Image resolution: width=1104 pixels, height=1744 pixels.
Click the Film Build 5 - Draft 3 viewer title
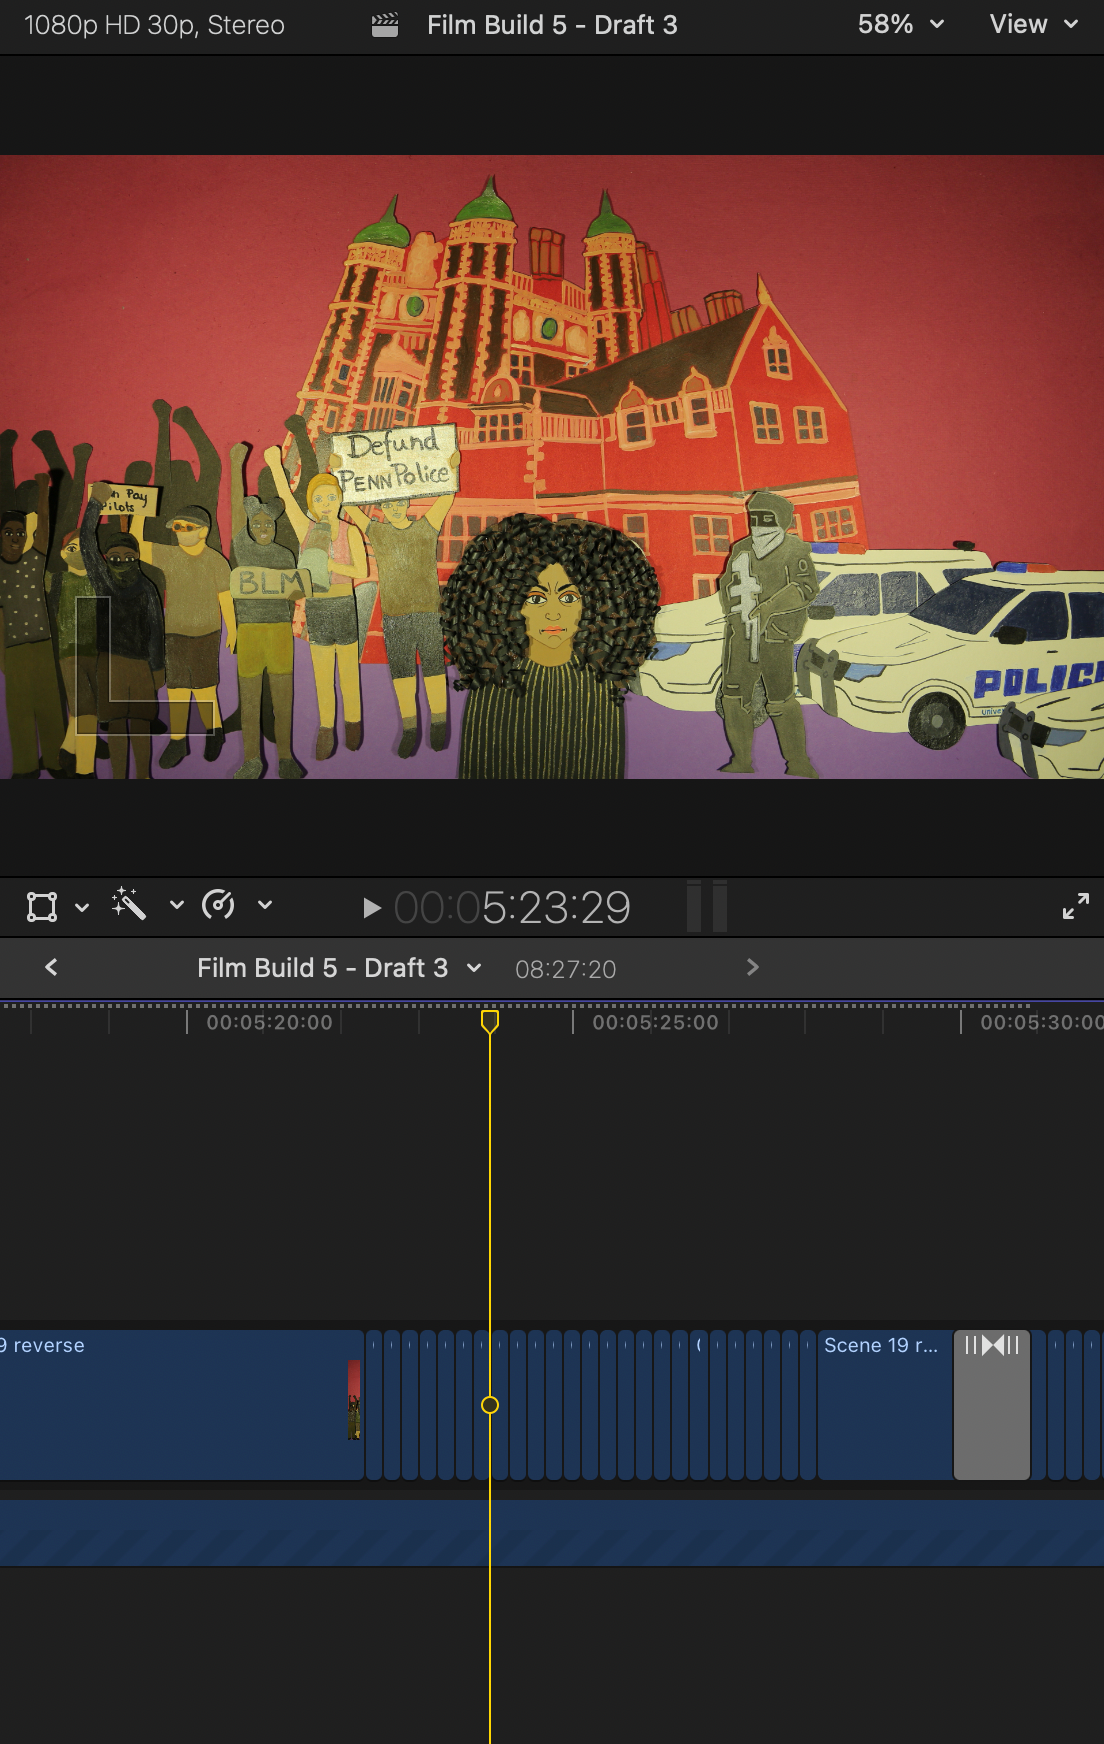click(x=552, y=25)
